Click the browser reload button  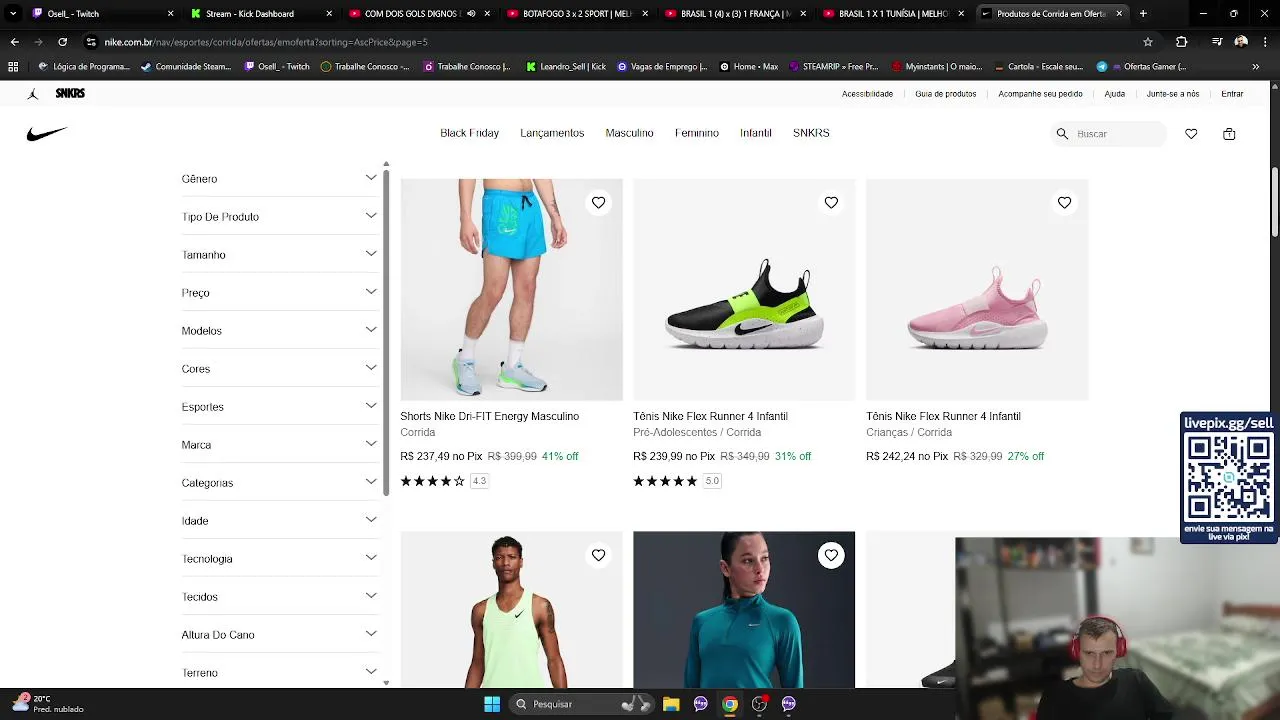pyautogui.click(x=62, y=42)
